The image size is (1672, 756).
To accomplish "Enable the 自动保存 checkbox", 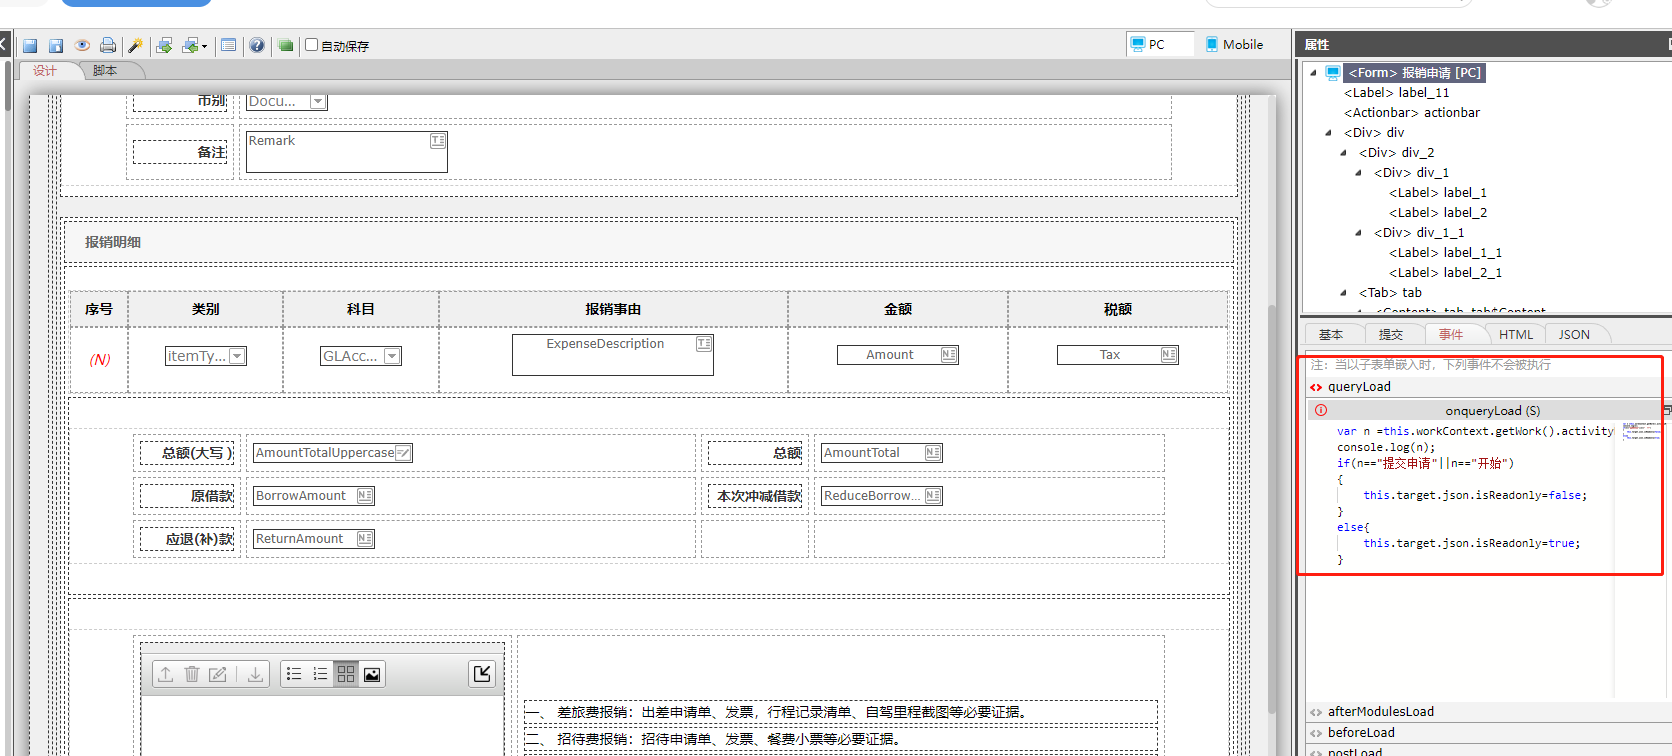I will 311,45.
